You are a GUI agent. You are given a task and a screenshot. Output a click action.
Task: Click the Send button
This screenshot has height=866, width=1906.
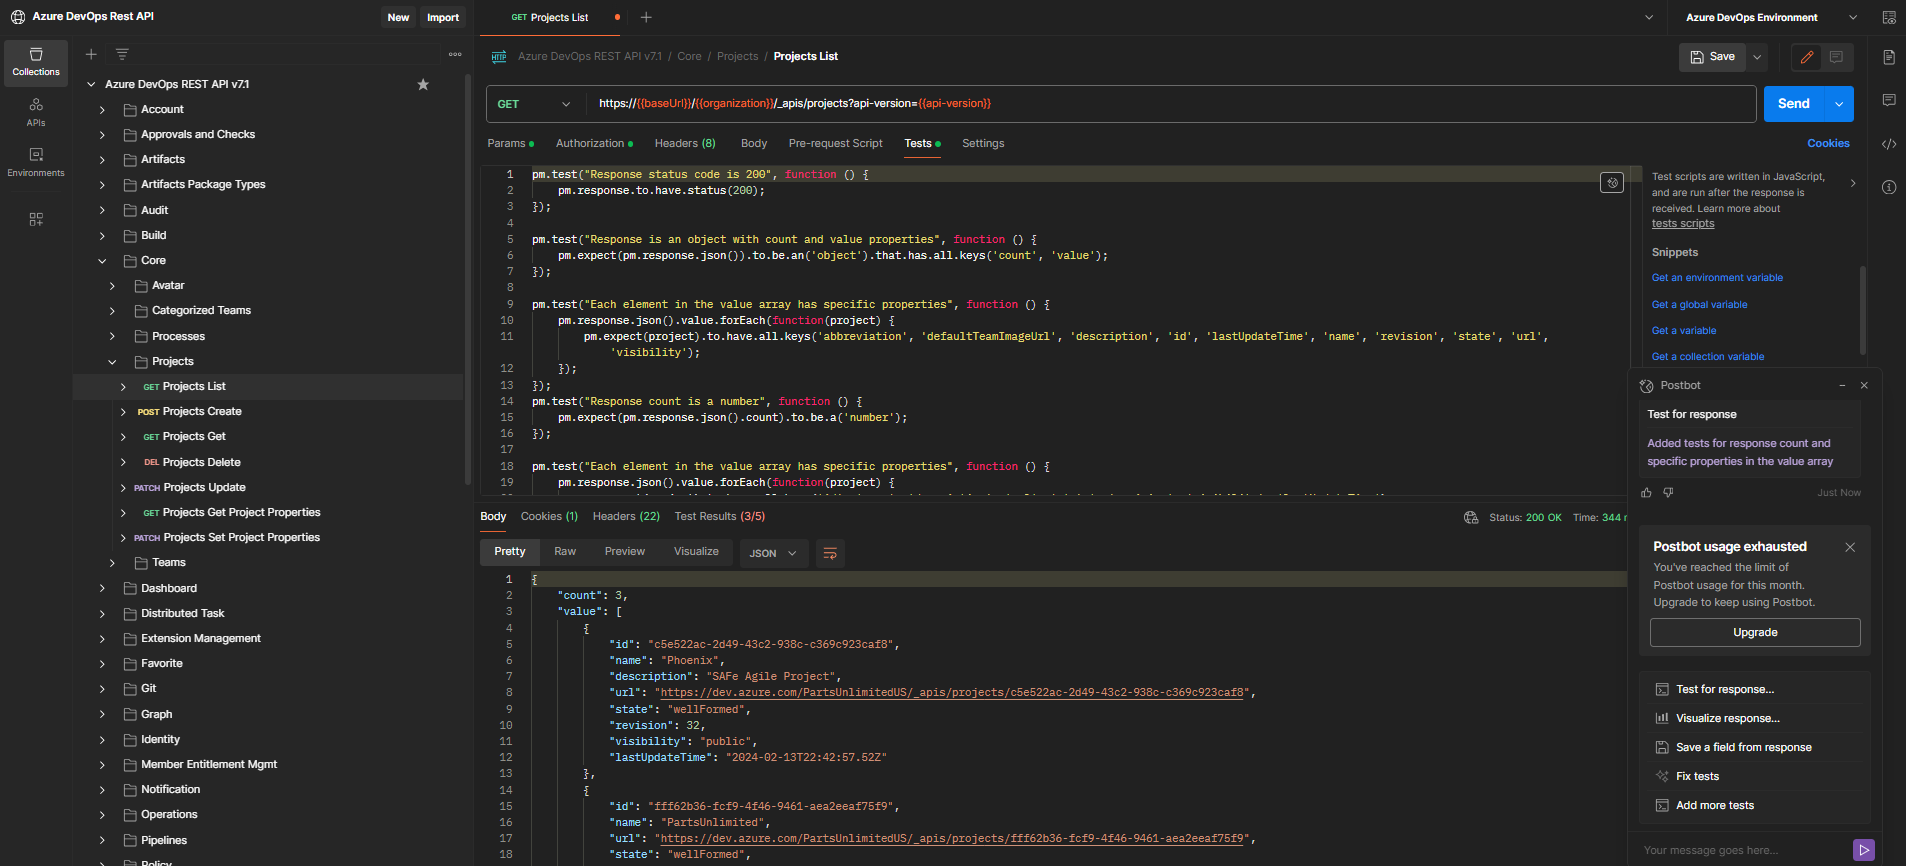coord(1794,104)
